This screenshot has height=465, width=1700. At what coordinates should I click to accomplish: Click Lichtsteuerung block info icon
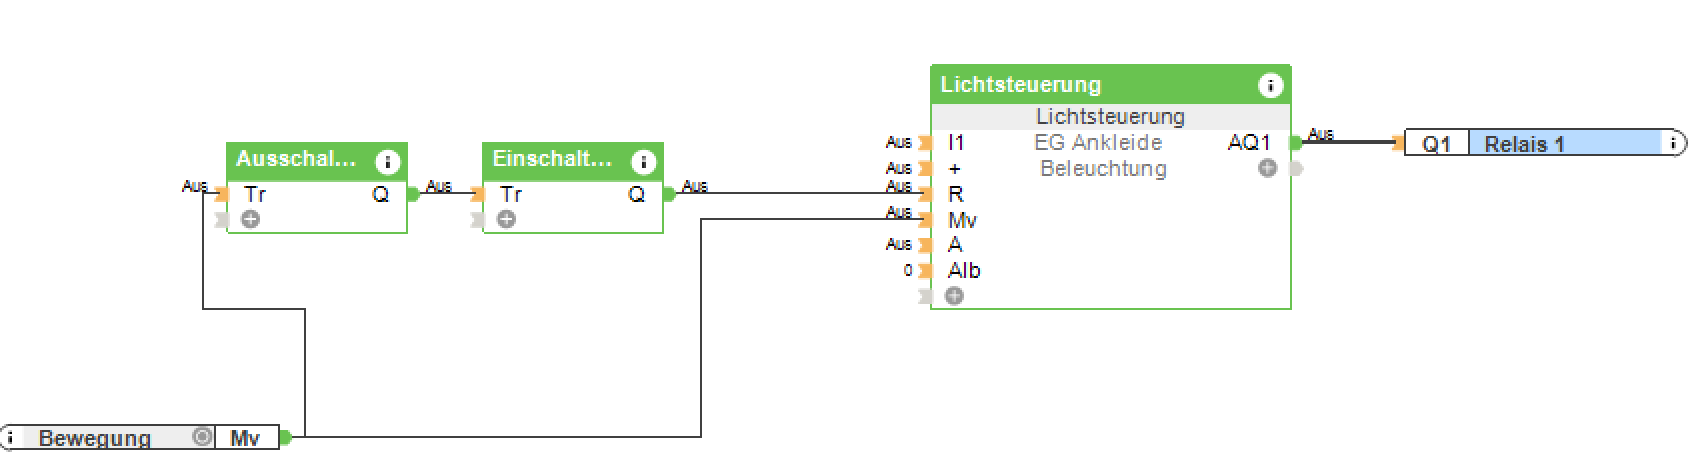1269,85
